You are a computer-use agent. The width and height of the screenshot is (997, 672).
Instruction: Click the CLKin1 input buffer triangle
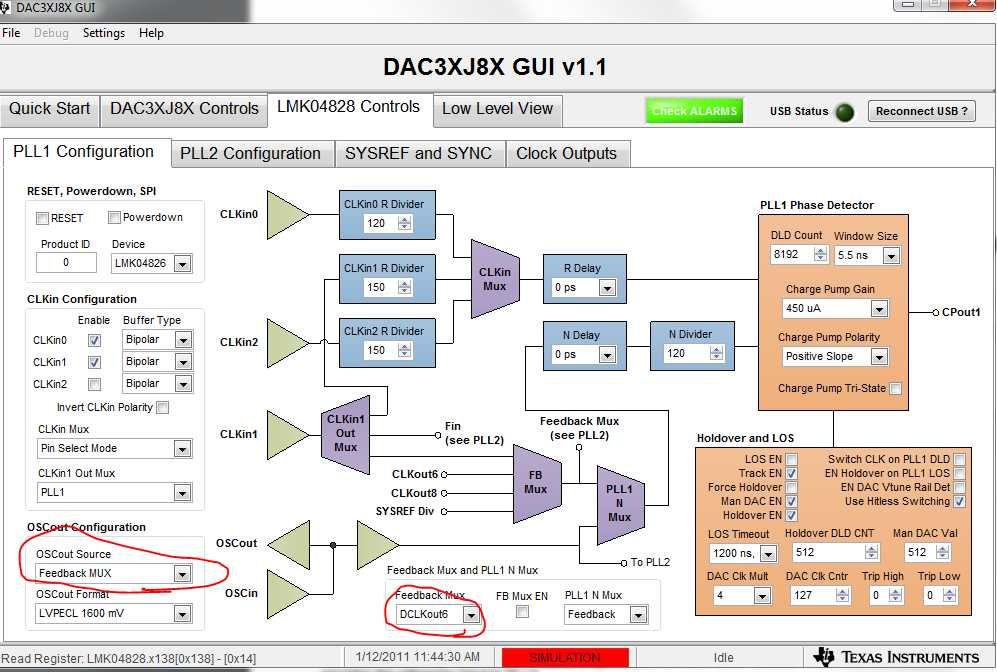point(287,435)
